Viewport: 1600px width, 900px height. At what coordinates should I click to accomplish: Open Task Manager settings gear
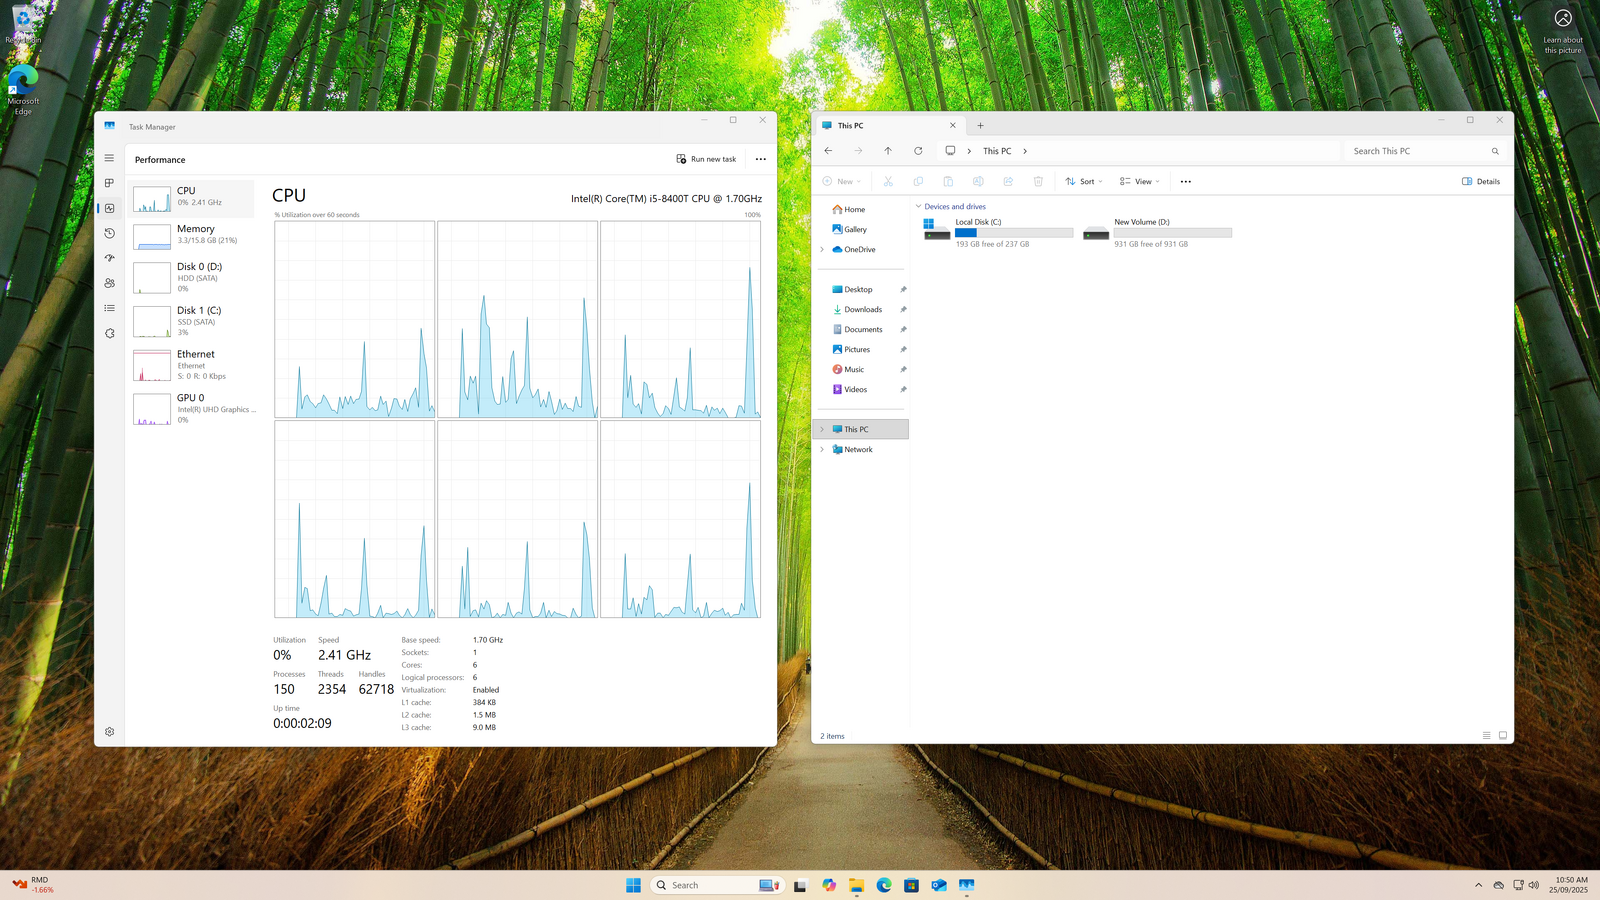[x=109, y=732]
